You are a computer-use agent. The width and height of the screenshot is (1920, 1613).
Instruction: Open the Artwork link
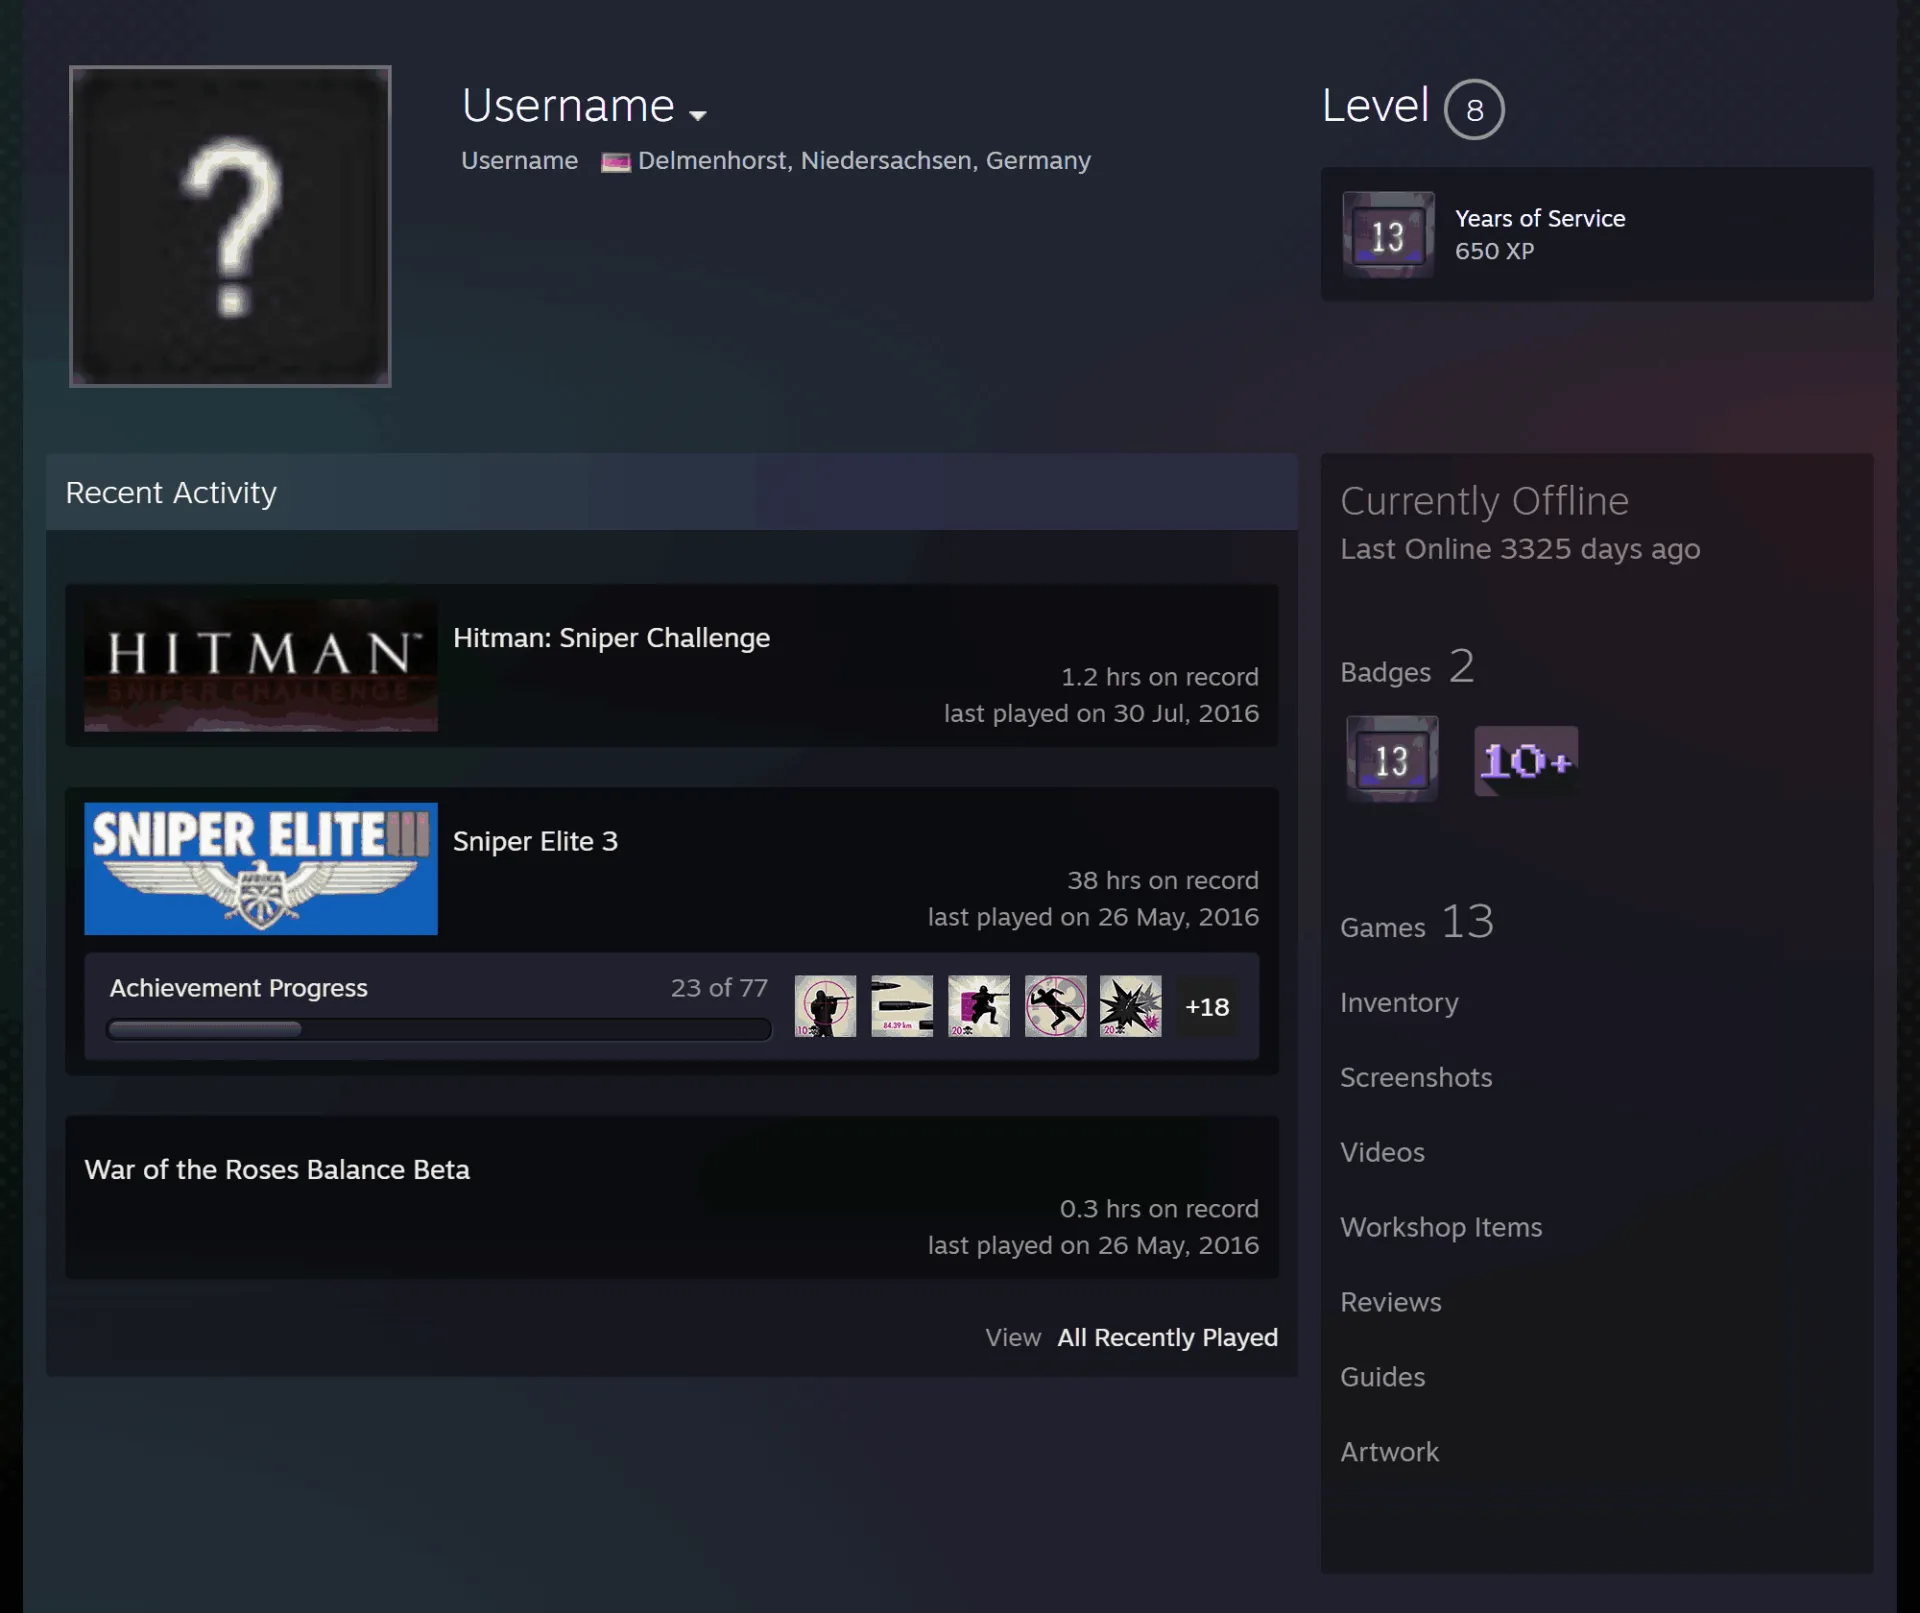(1389, 1453)
